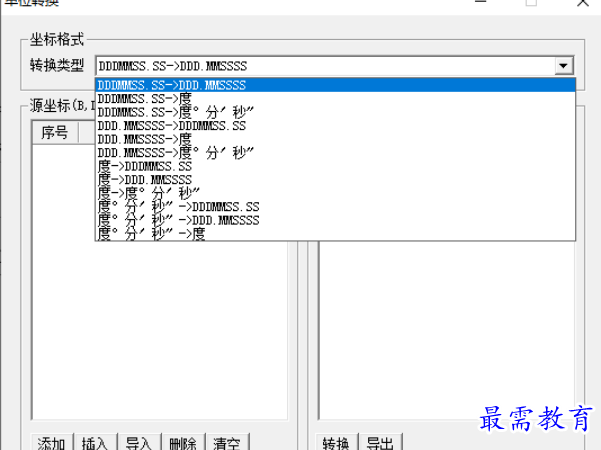This screenshot has width=601, height=450.
Task: Select 度->DDD.MMSSSS option
Action: pos(335,180)
